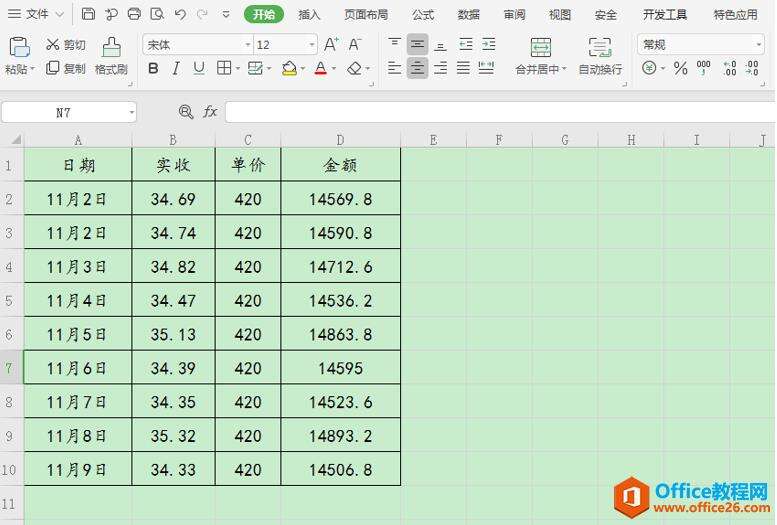Open the number format 常规 dropdown

(x=759, y=45)
